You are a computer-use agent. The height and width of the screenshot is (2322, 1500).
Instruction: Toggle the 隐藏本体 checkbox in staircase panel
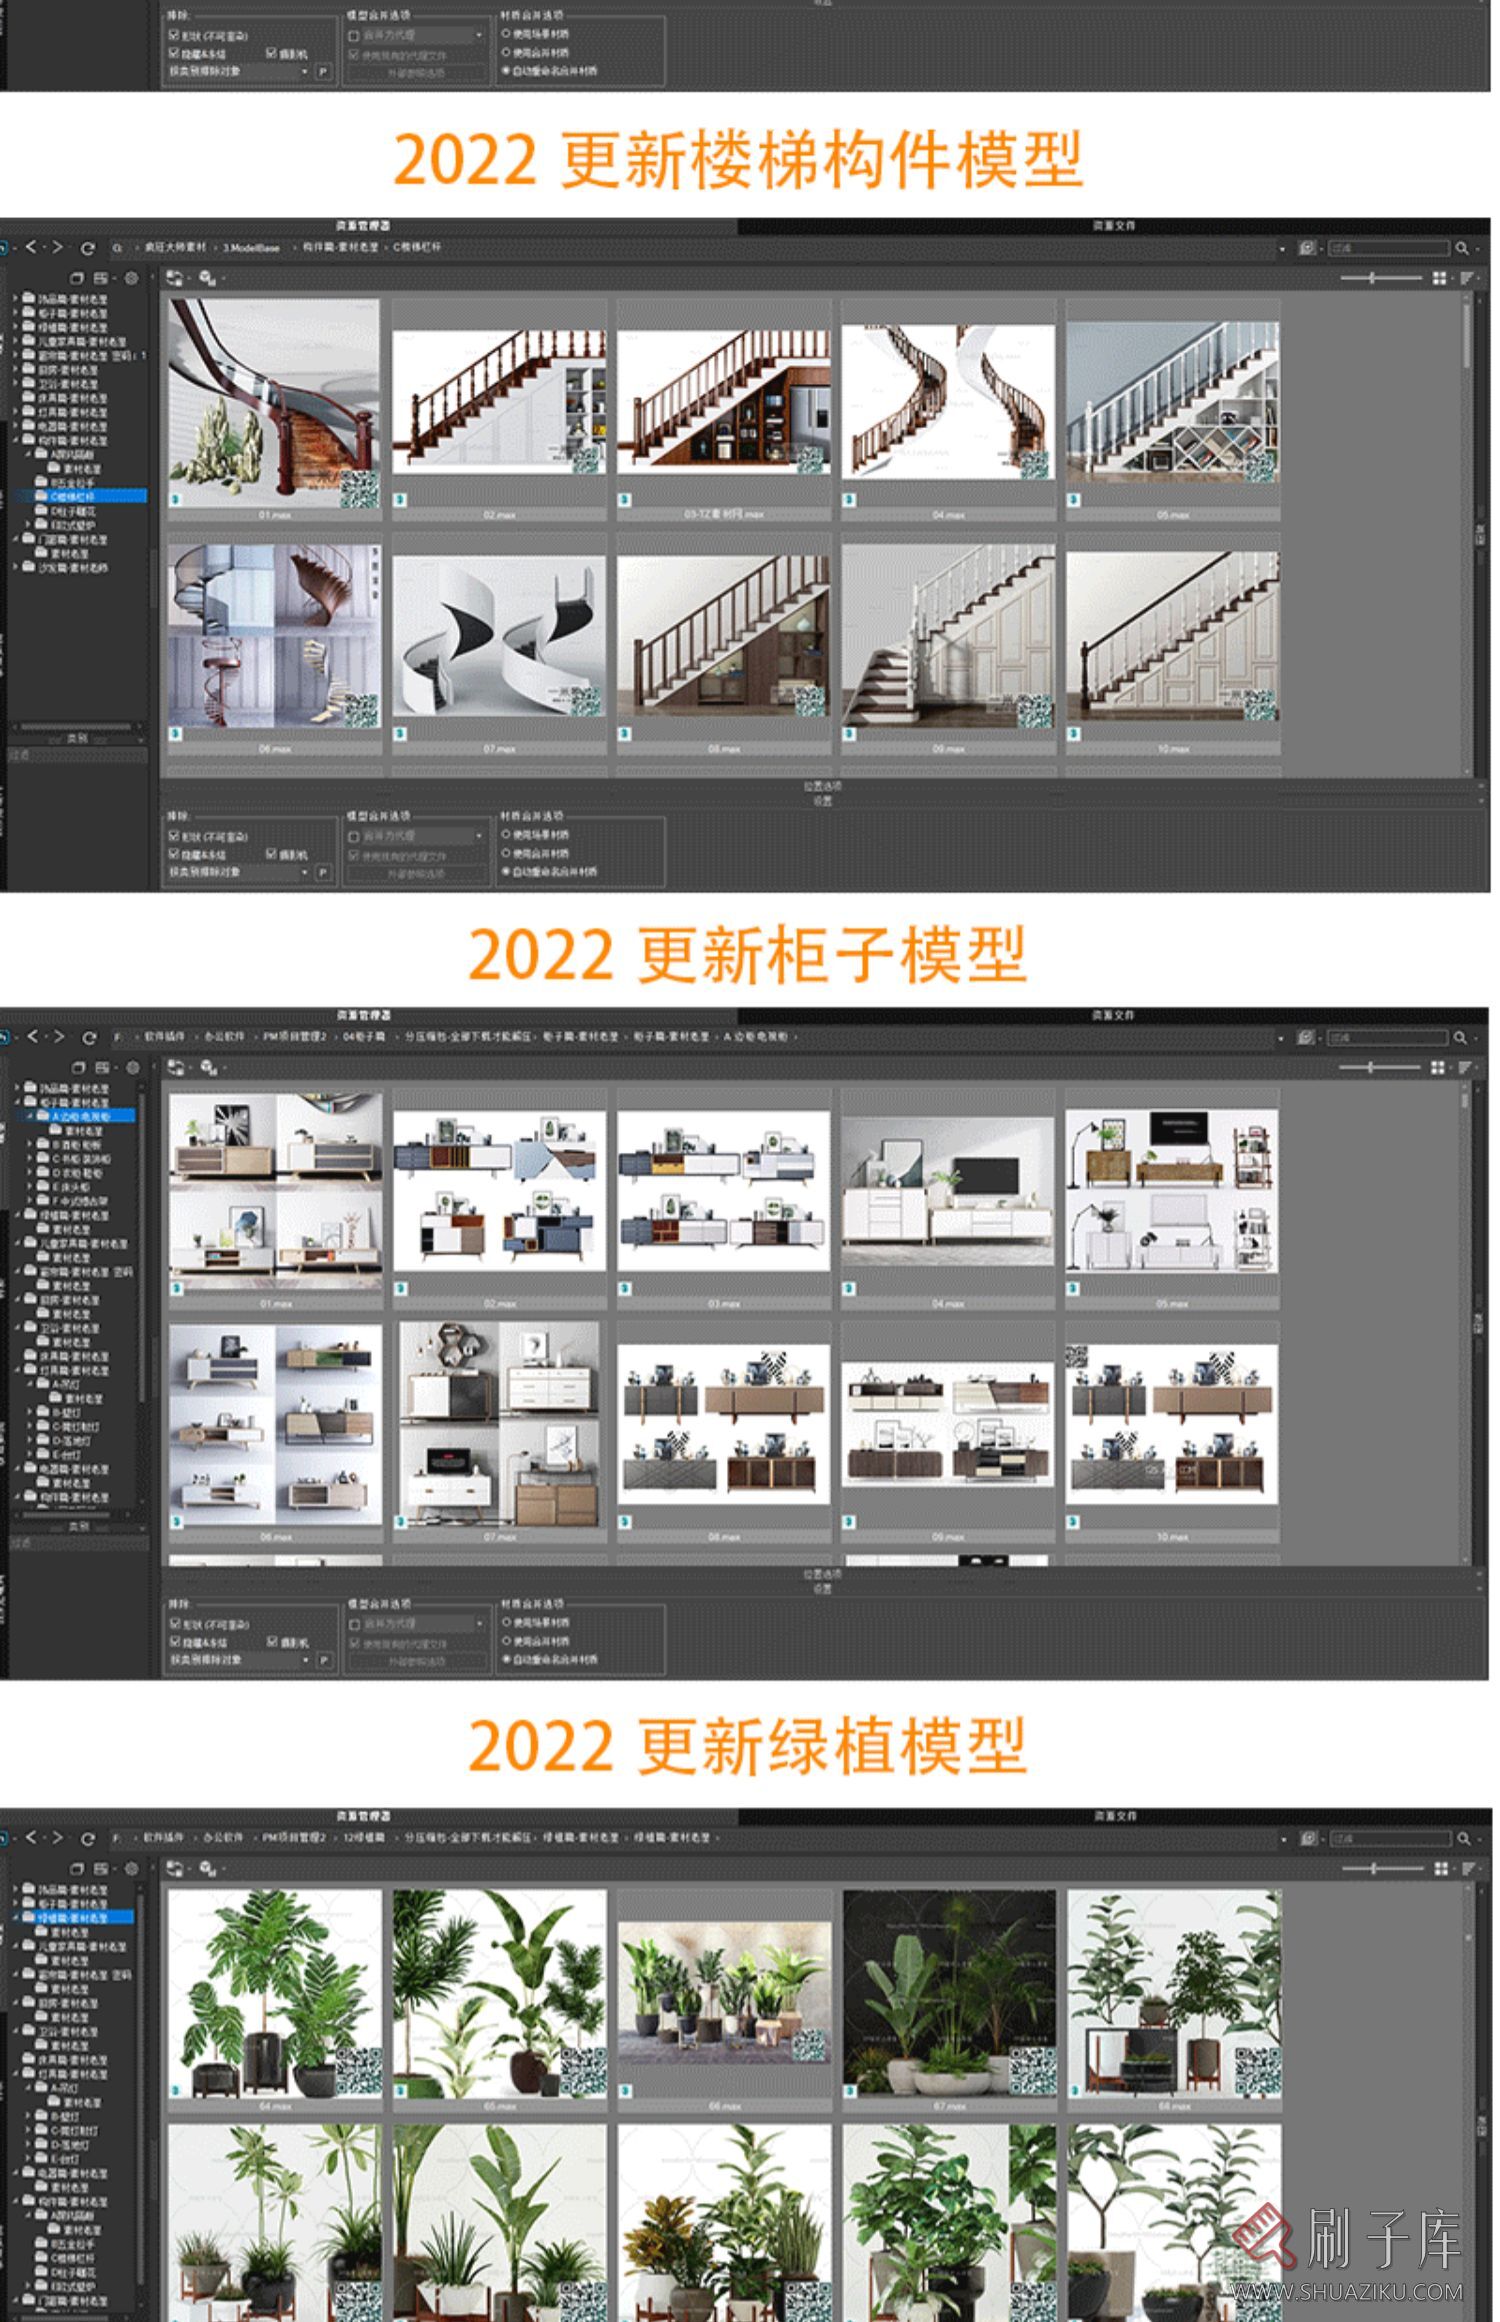click(x=174, y=854)
